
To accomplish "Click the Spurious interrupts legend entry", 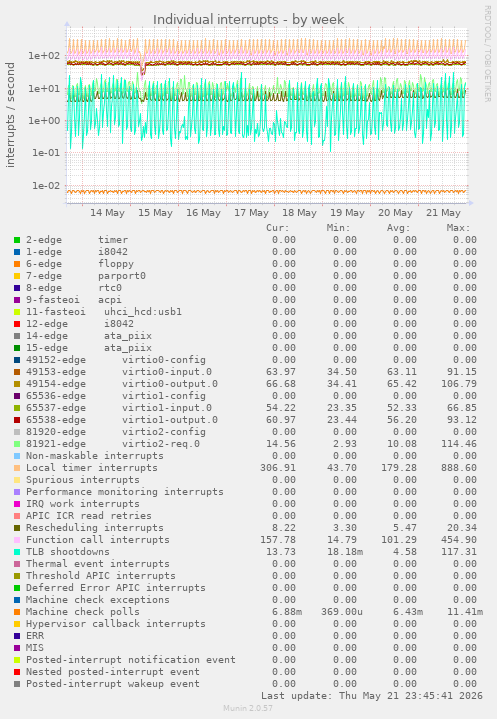I will coord(83,480).
